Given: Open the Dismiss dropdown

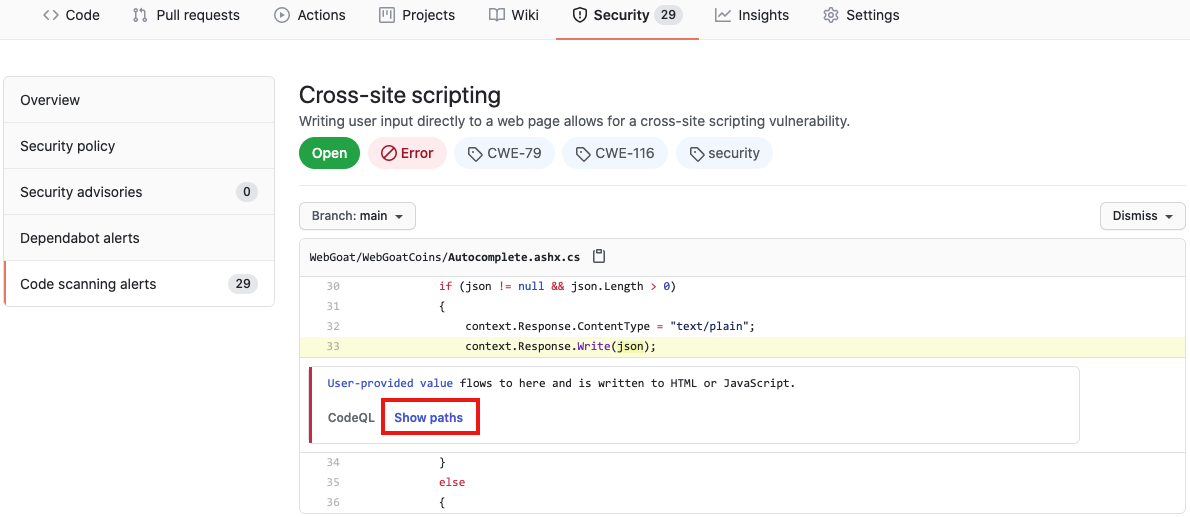Looking at the screenshot, I should [x=1142, y=216].
